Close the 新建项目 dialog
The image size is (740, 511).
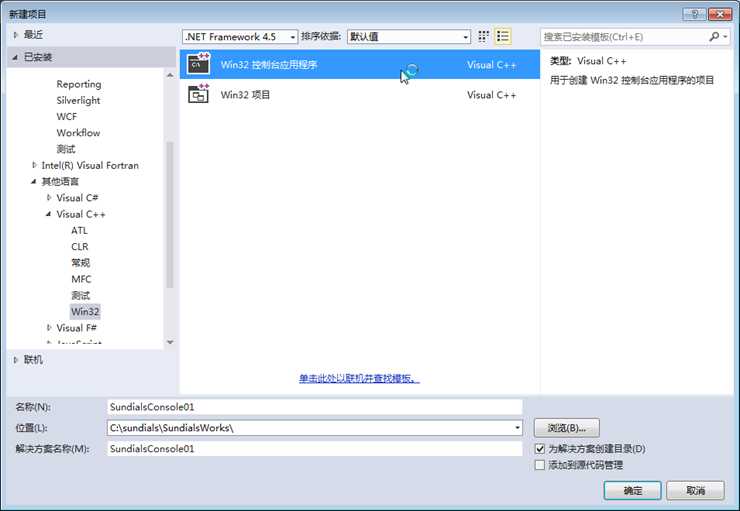point(719,14)
